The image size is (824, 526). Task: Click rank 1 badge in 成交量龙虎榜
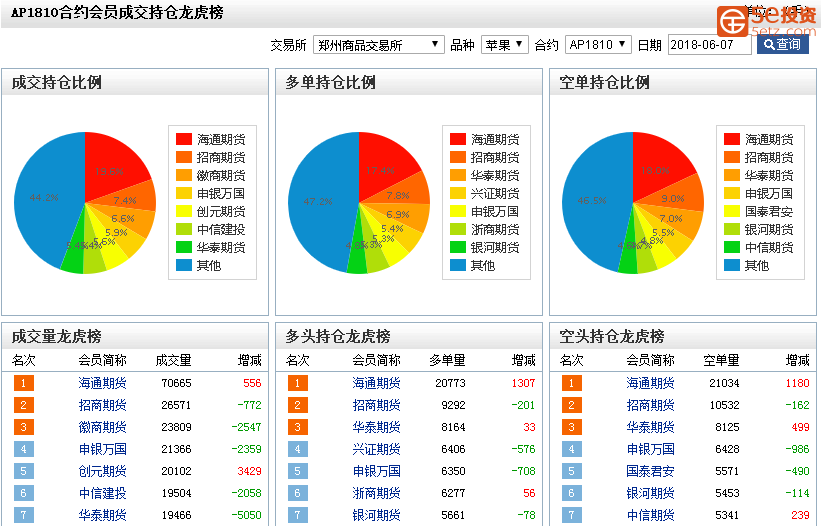(x=24, y=383)
